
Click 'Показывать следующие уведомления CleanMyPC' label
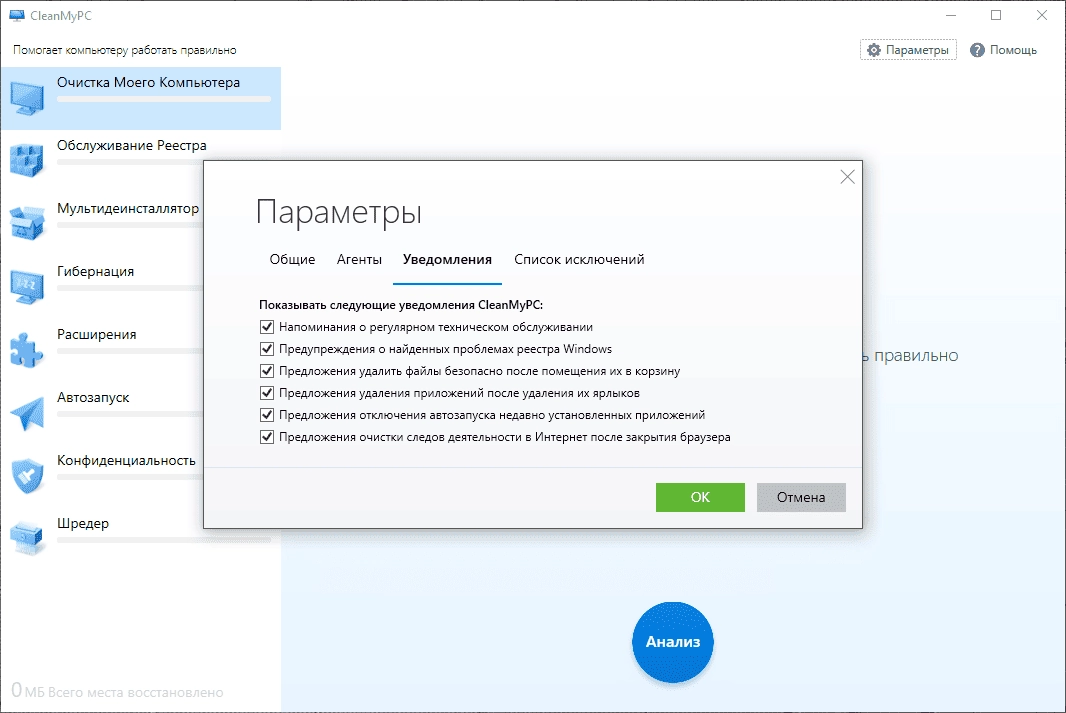401,305
